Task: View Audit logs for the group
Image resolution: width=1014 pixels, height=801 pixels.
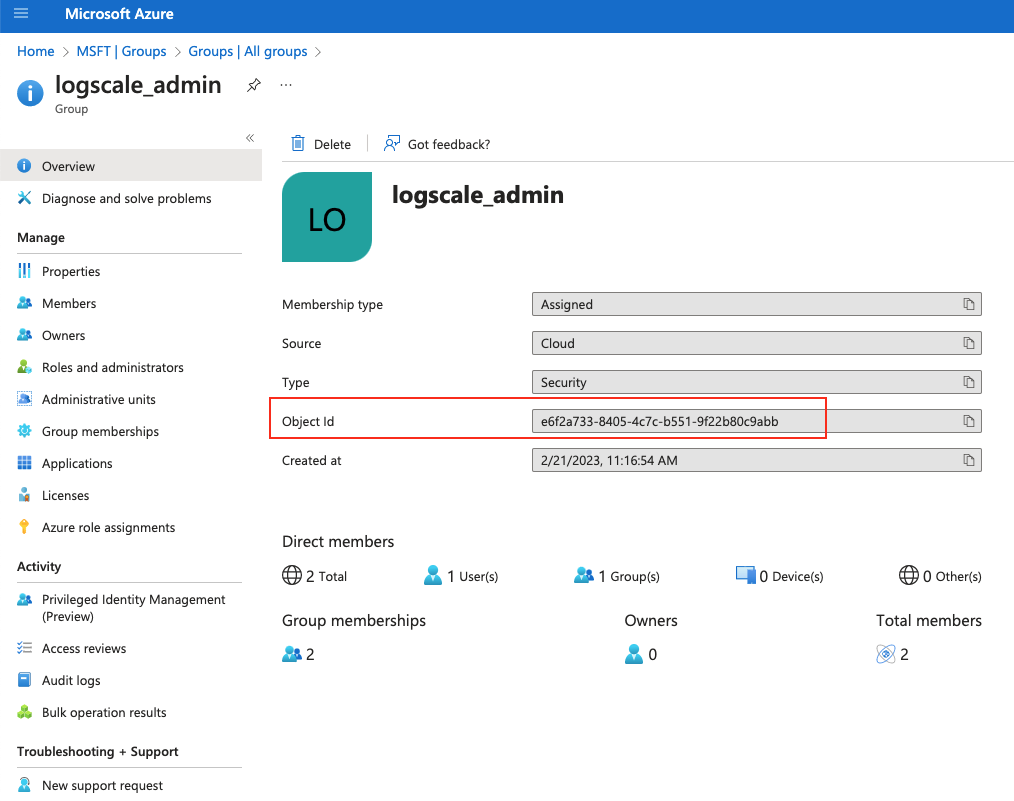Action: click(69, 680)
